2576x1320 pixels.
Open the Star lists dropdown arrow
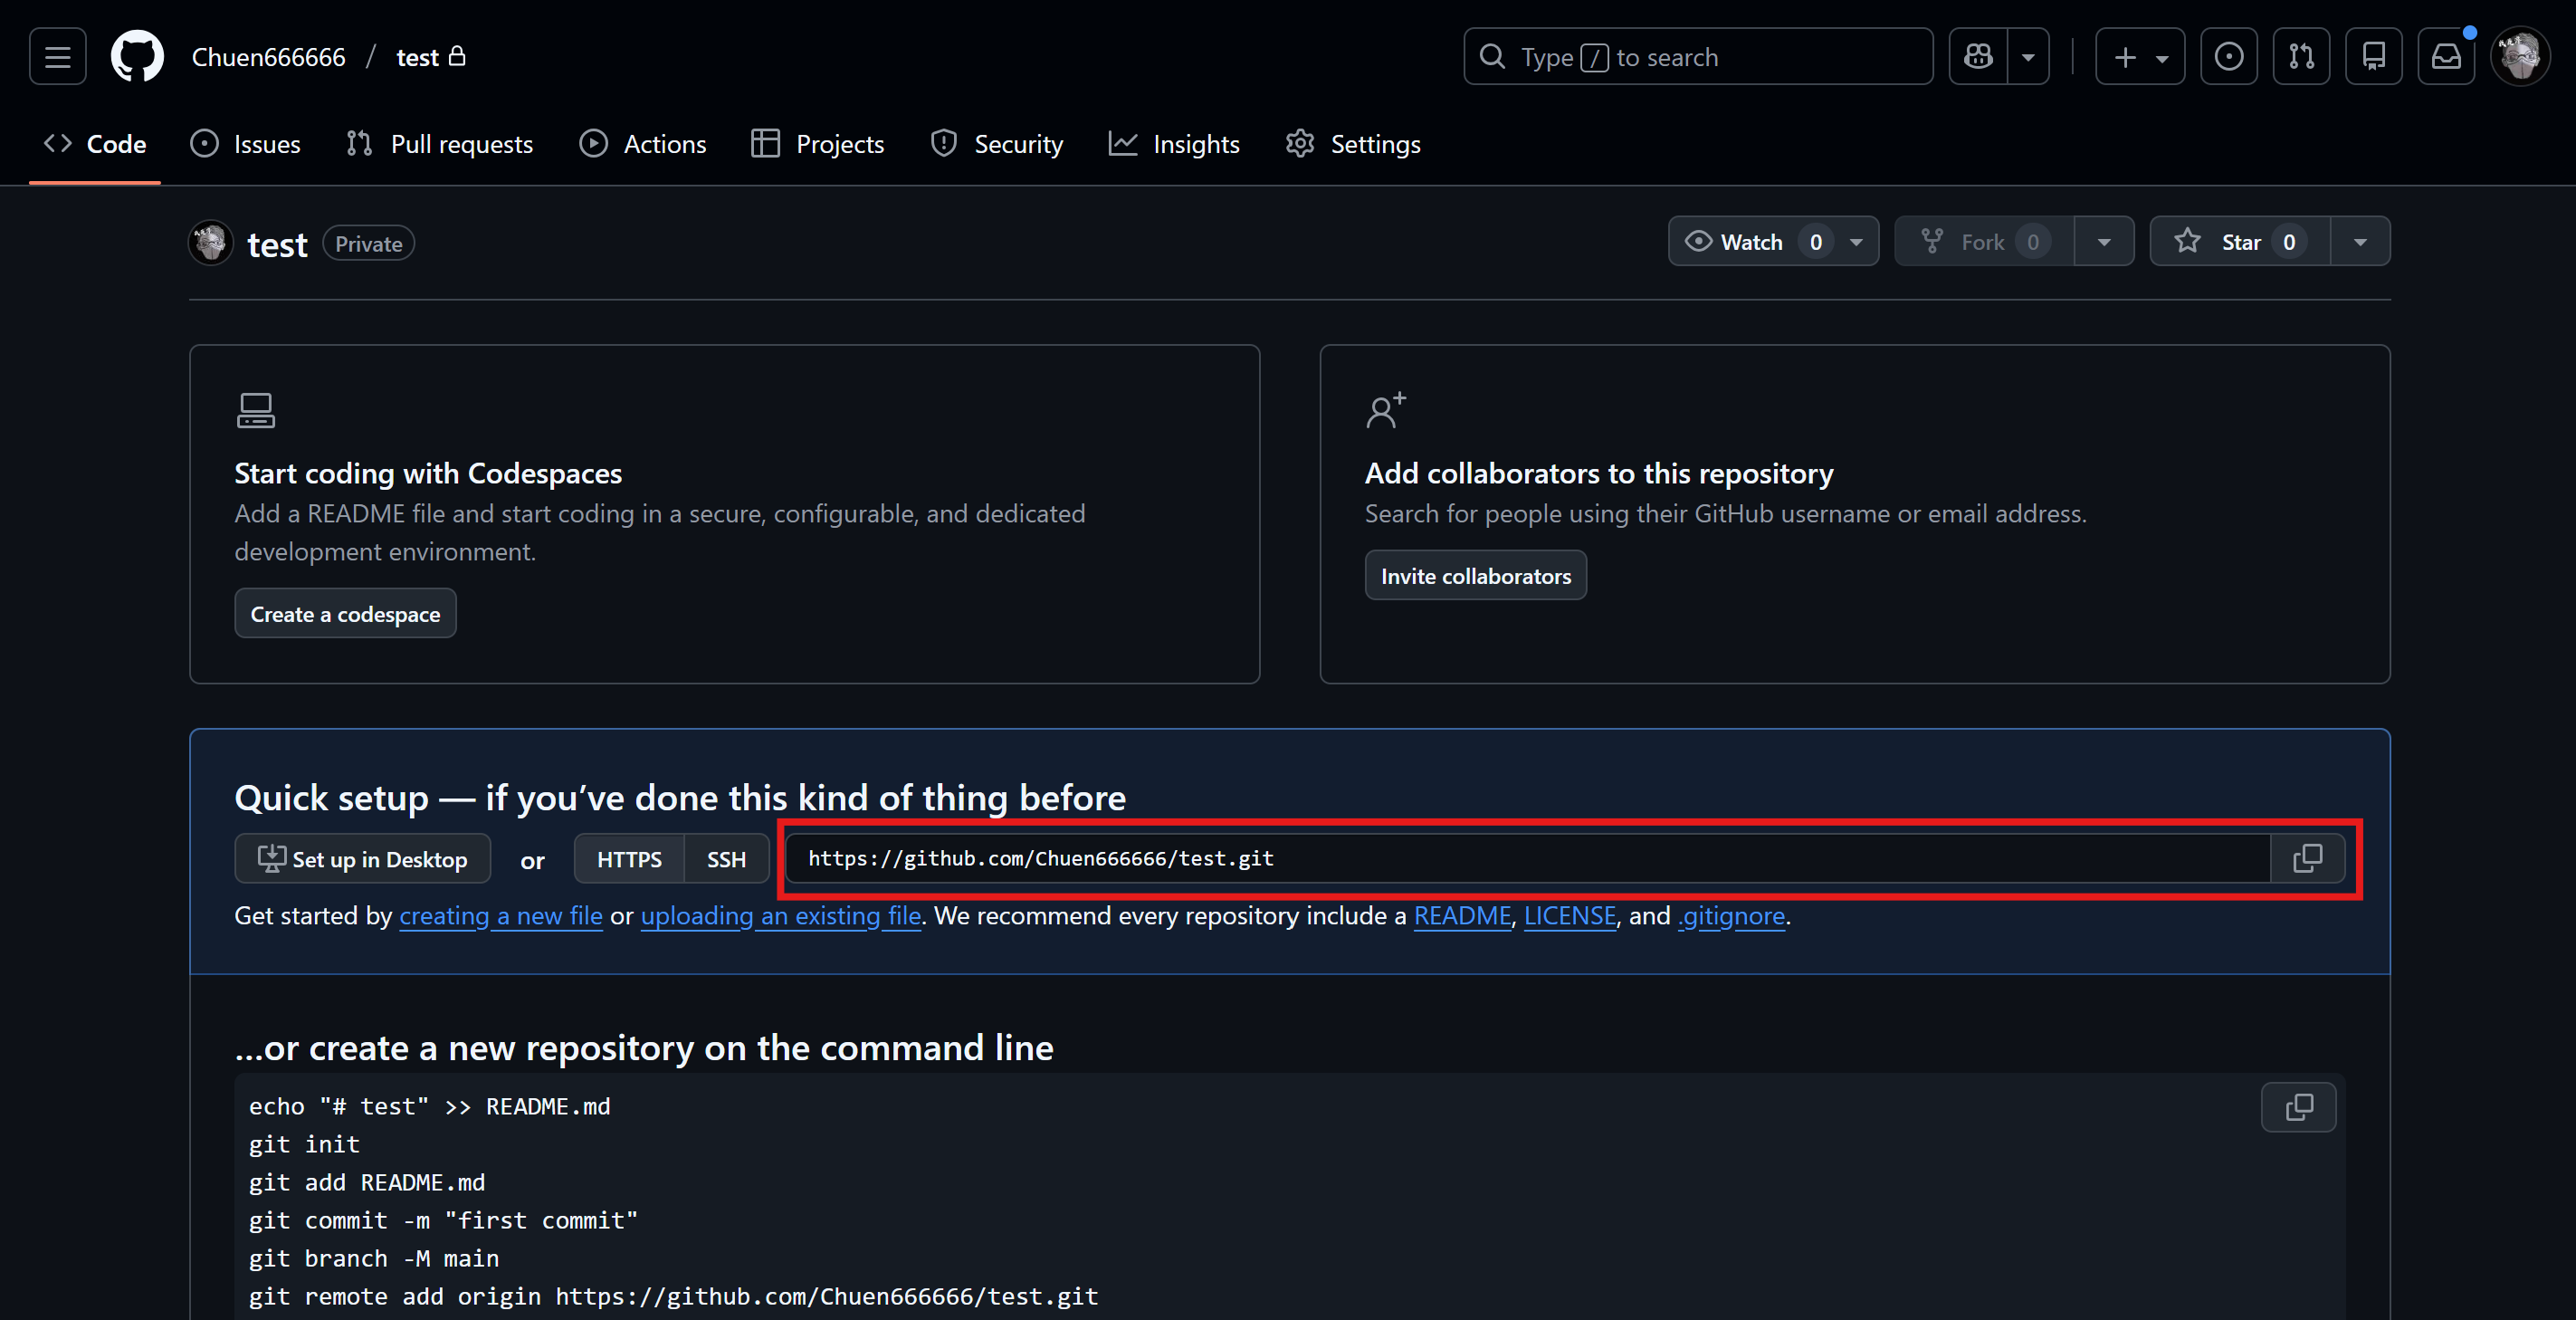2360,242
